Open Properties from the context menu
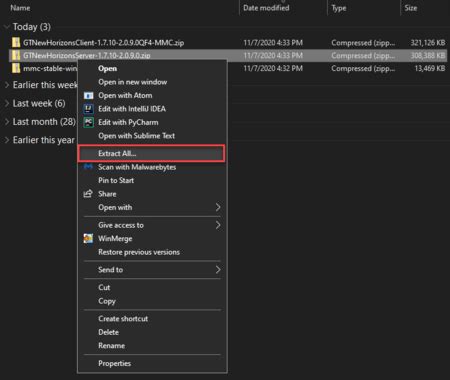The image size is (450, 380). point(114,363)
